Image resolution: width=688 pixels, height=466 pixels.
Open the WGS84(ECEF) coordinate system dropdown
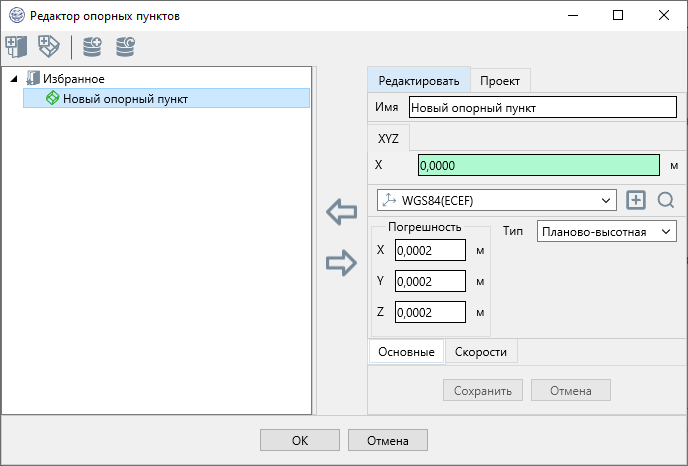tap(496, 200)
